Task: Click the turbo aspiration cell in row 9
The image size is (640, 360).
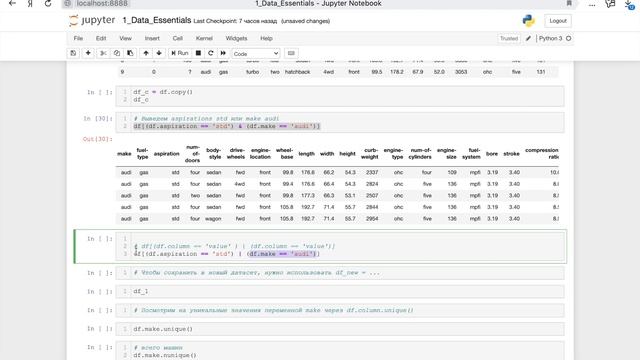Action: pyautogui.click(x=252, y=72)
